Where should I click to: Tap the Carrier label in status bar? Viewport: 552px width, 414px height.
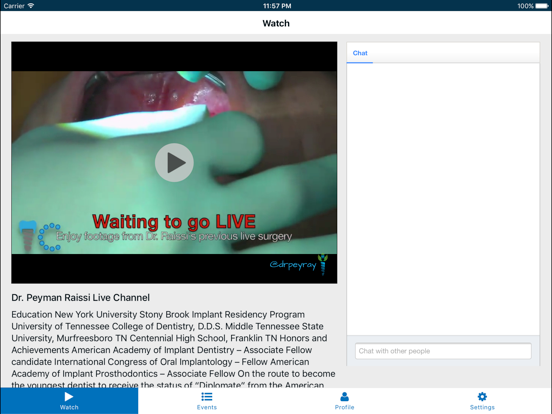(x=14, y=6)
